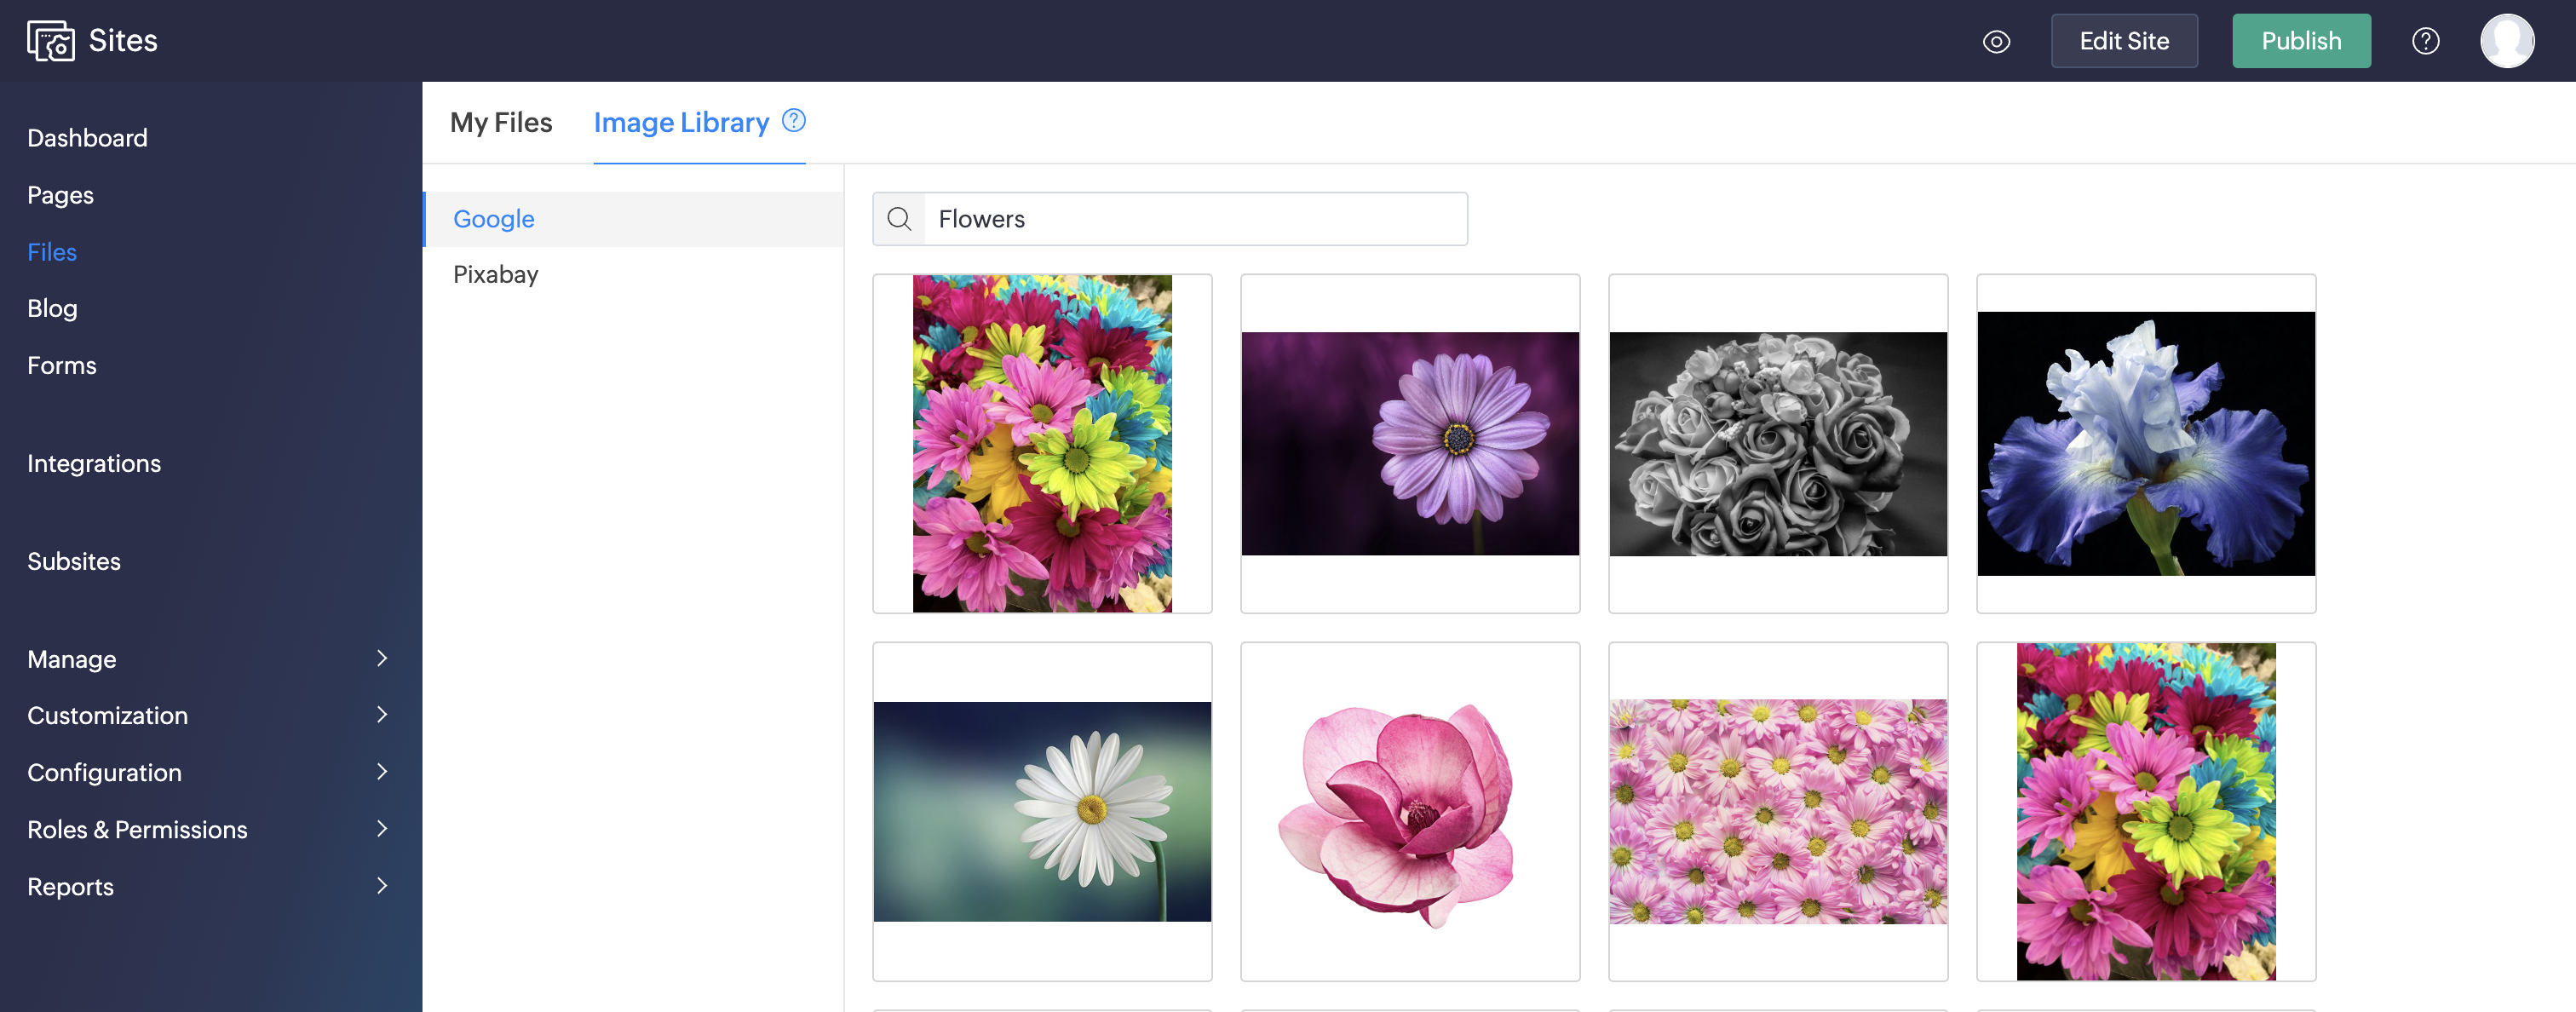Open the help question mark icon
Image resolution: width=2576 pixels, height=1012 pixels.
click(2425, 41)
